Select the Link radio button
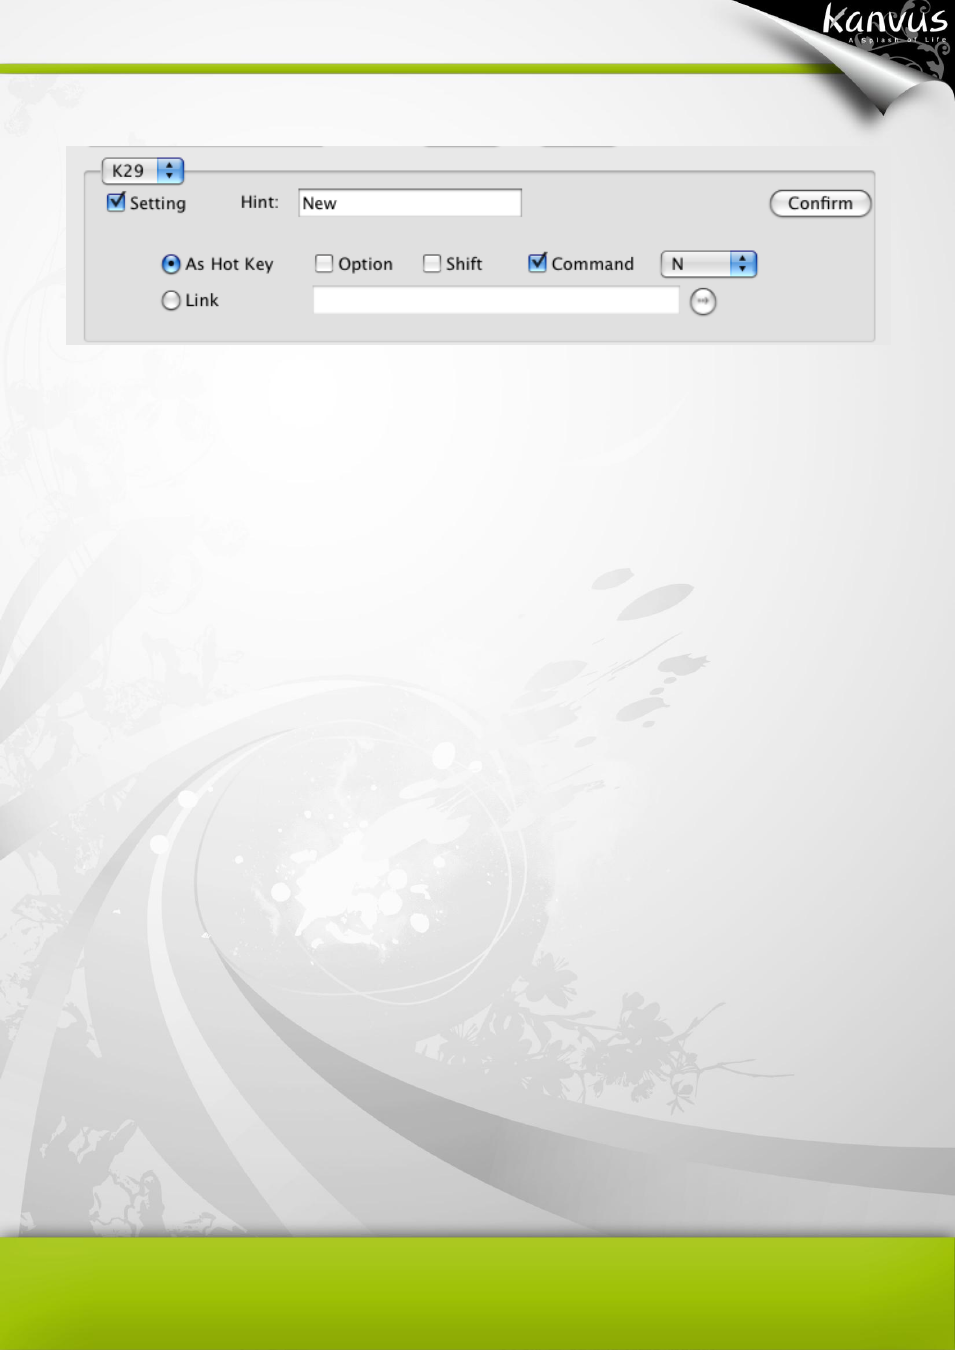 (x=171, y=300)
